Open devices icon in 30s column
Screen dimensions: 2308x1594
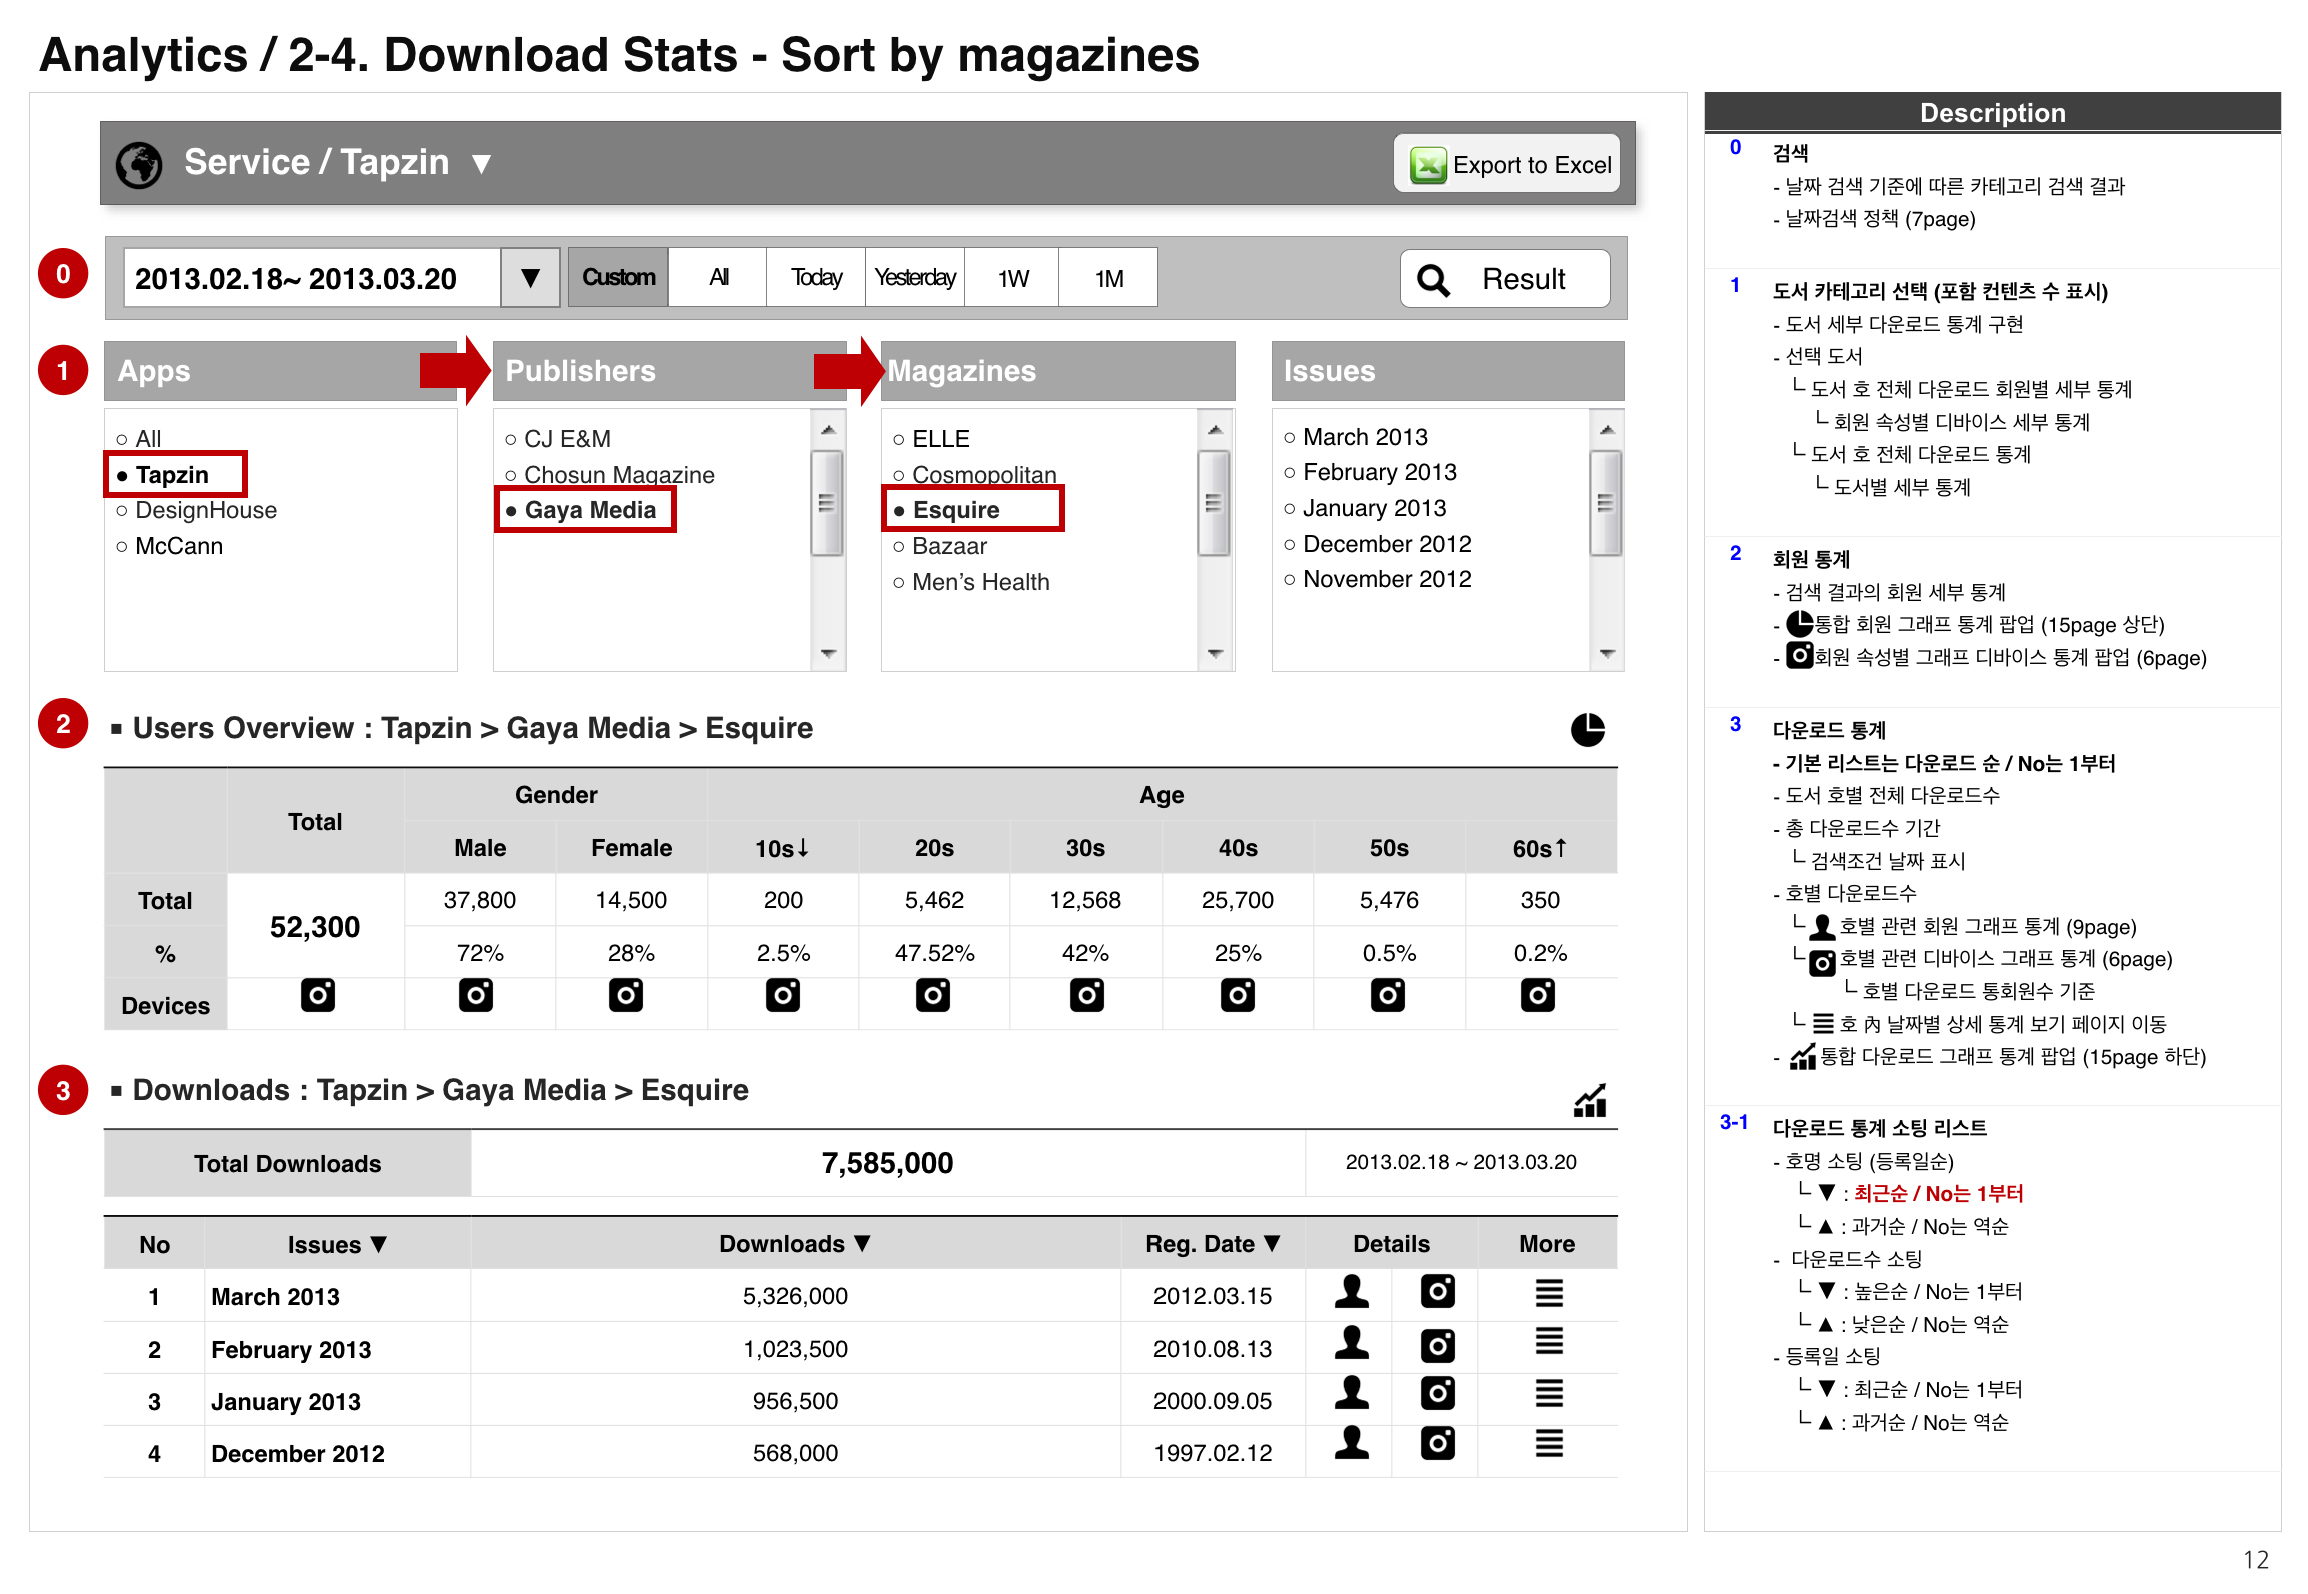(1086, 995)
